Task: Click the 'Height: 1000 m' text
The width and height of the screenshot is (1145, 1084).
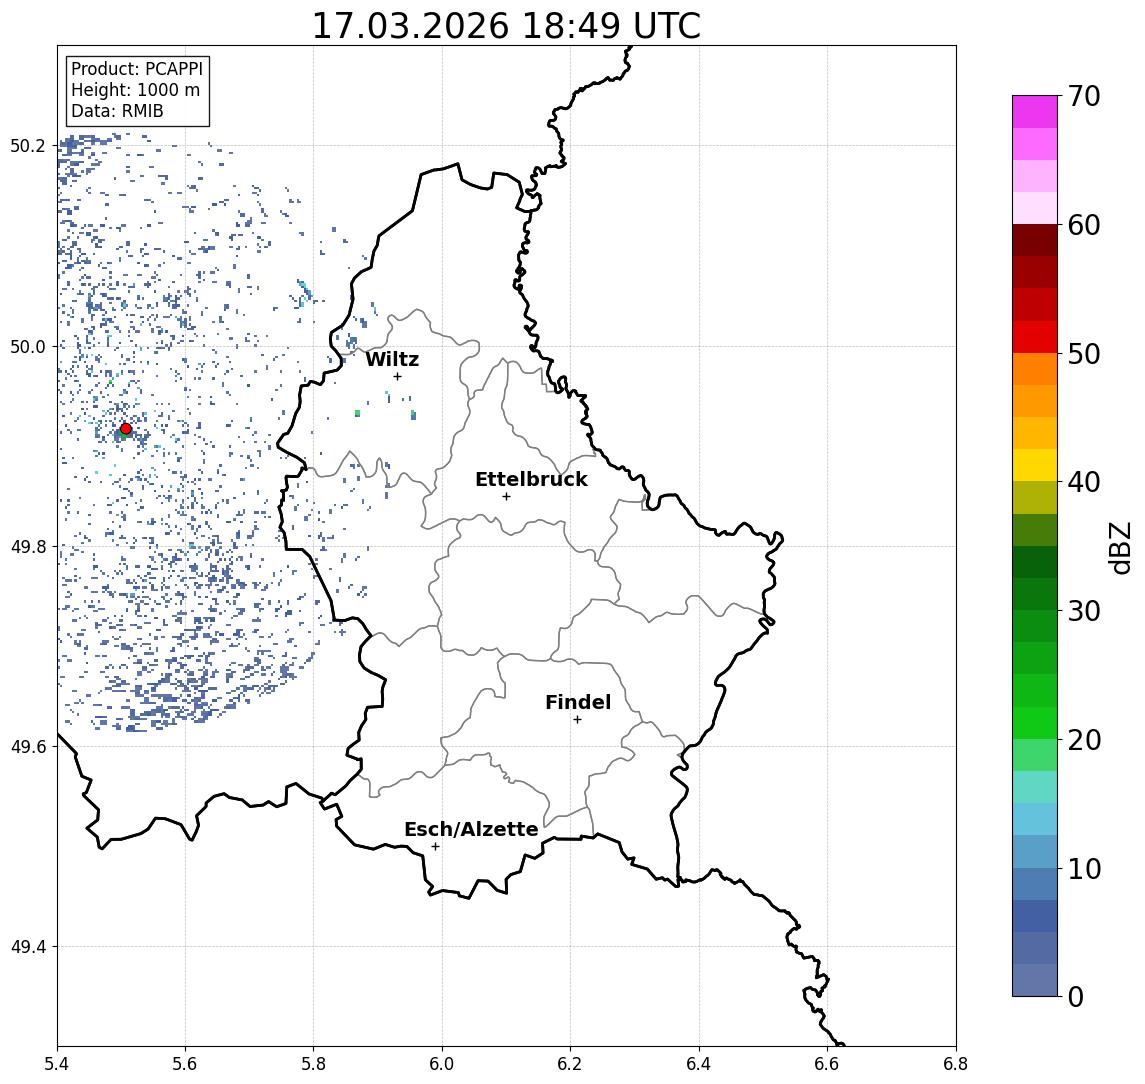Action: [135, 91]
